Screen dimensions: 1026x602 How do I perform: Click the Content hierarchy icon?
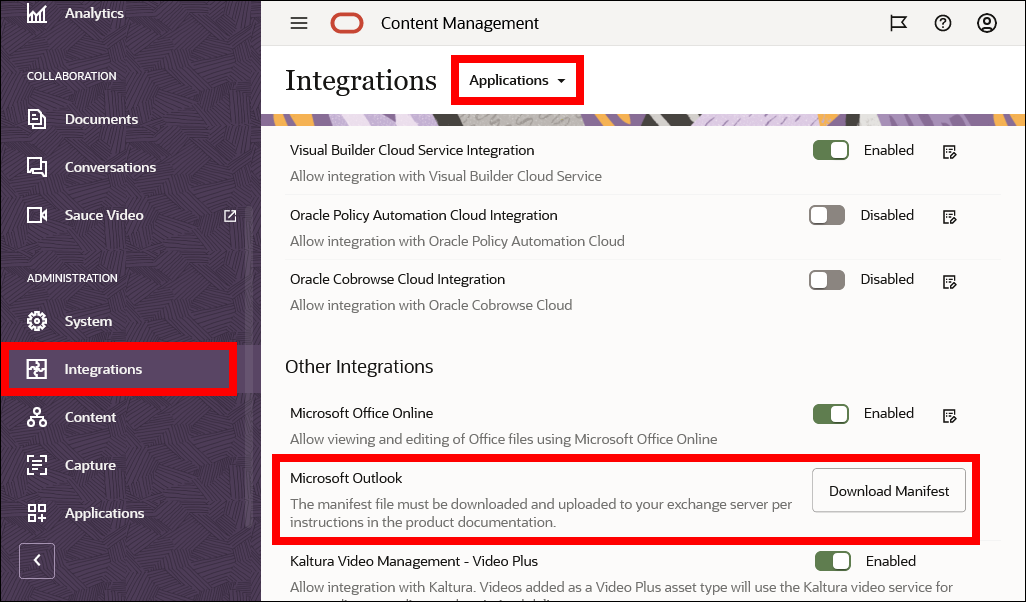point(37,417)
